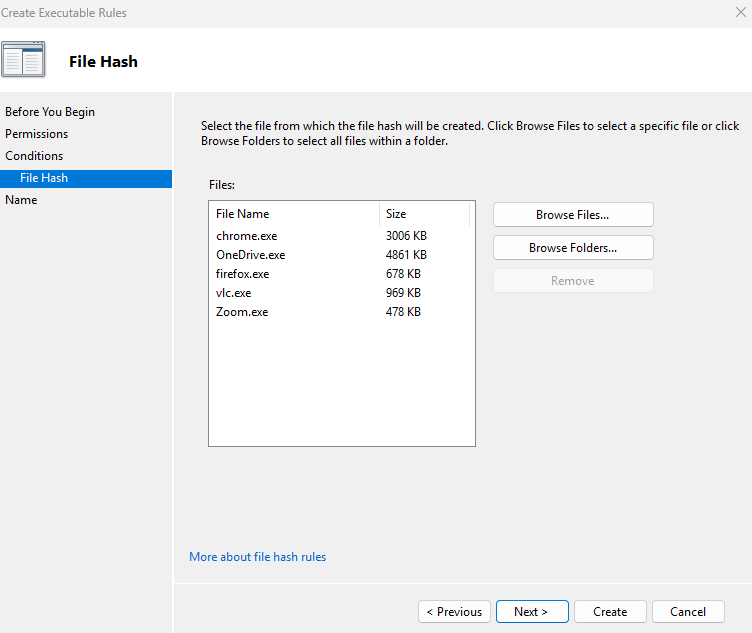752x633 pixels.
Task: Select vlc.exe file entry
Action: (x=233, y=293)
